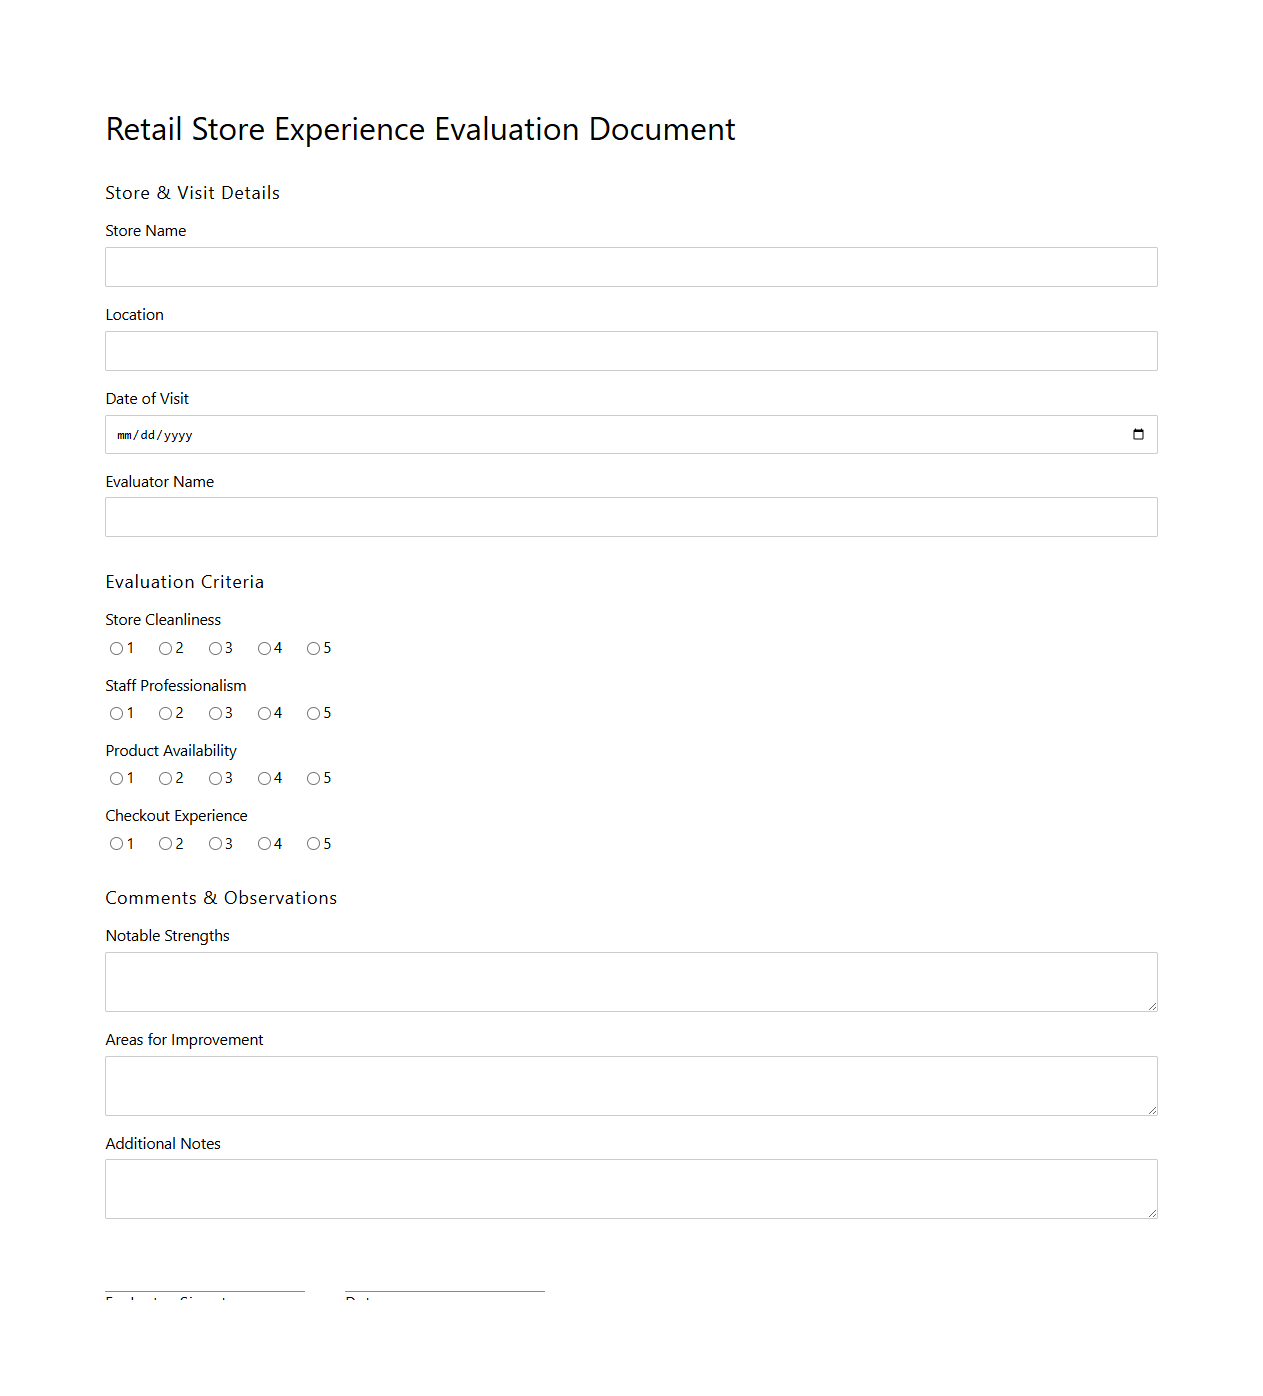Click the Comments & Observations heading

coord(221,897)
